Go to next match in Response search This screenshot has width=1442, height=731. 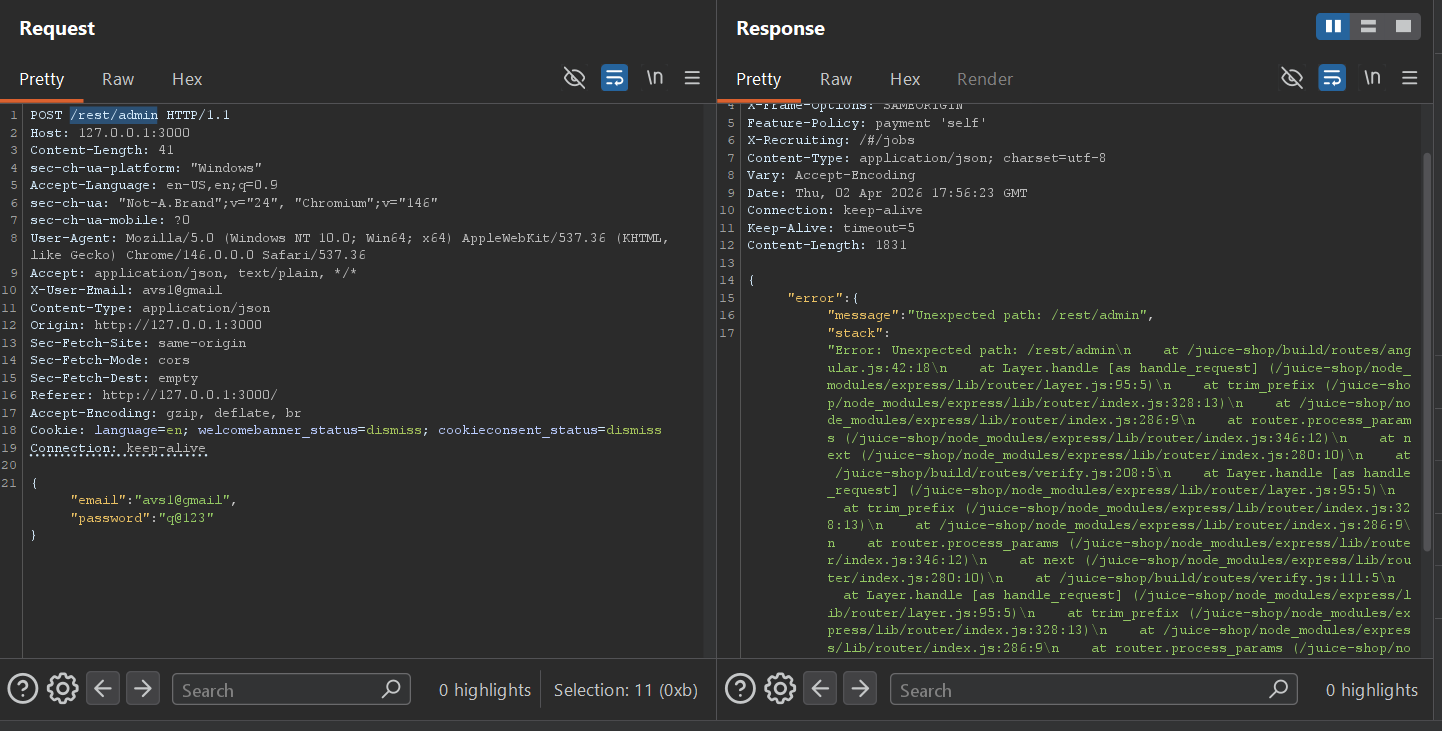tap(860, 688)
